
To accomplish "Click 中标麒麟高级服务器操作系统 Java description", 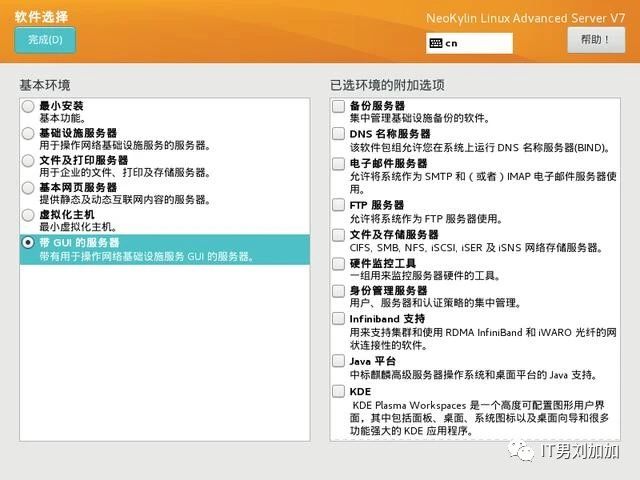I will pos(473,375).
